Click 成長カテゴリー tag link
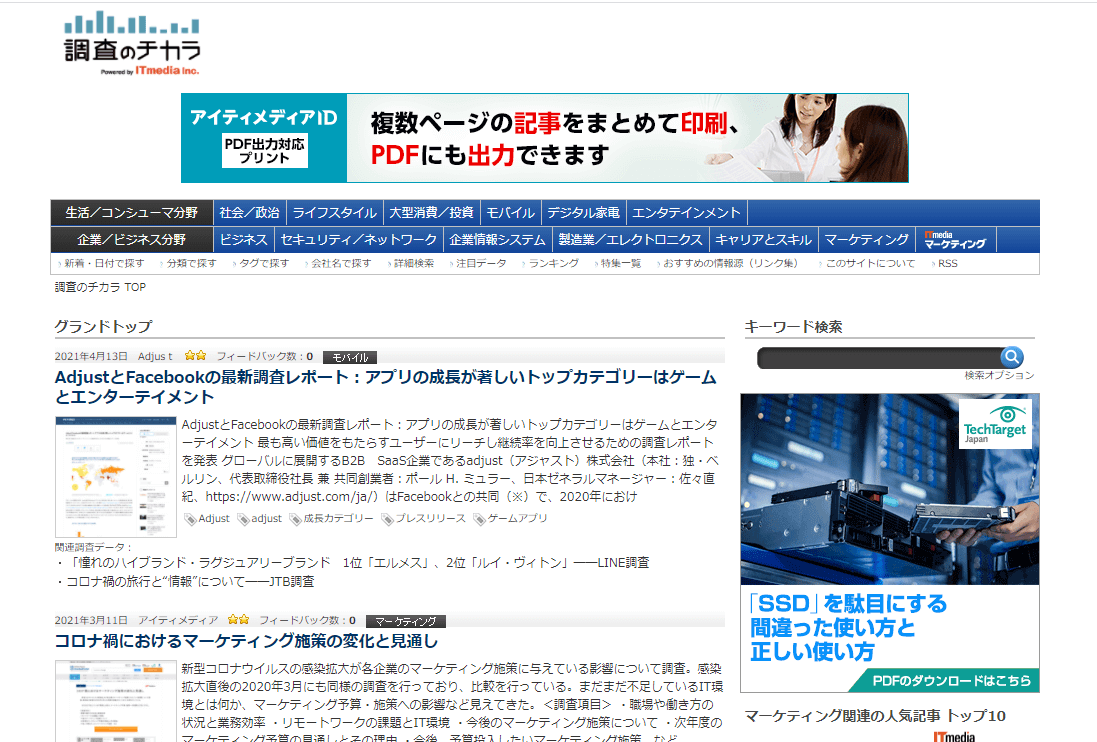Viewport: 1097px width, 742px height. click(x=338, y=518)
